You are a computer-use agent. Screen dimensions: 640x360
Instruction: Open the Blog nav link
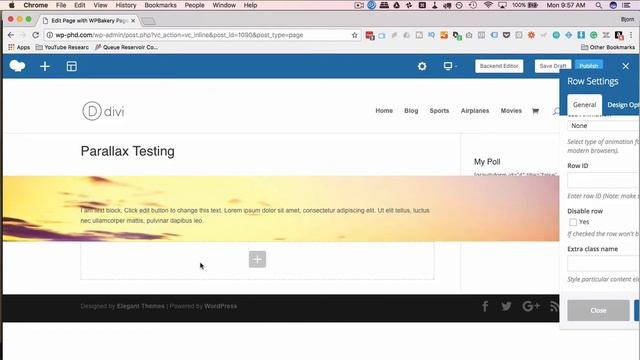click(411, 111)
